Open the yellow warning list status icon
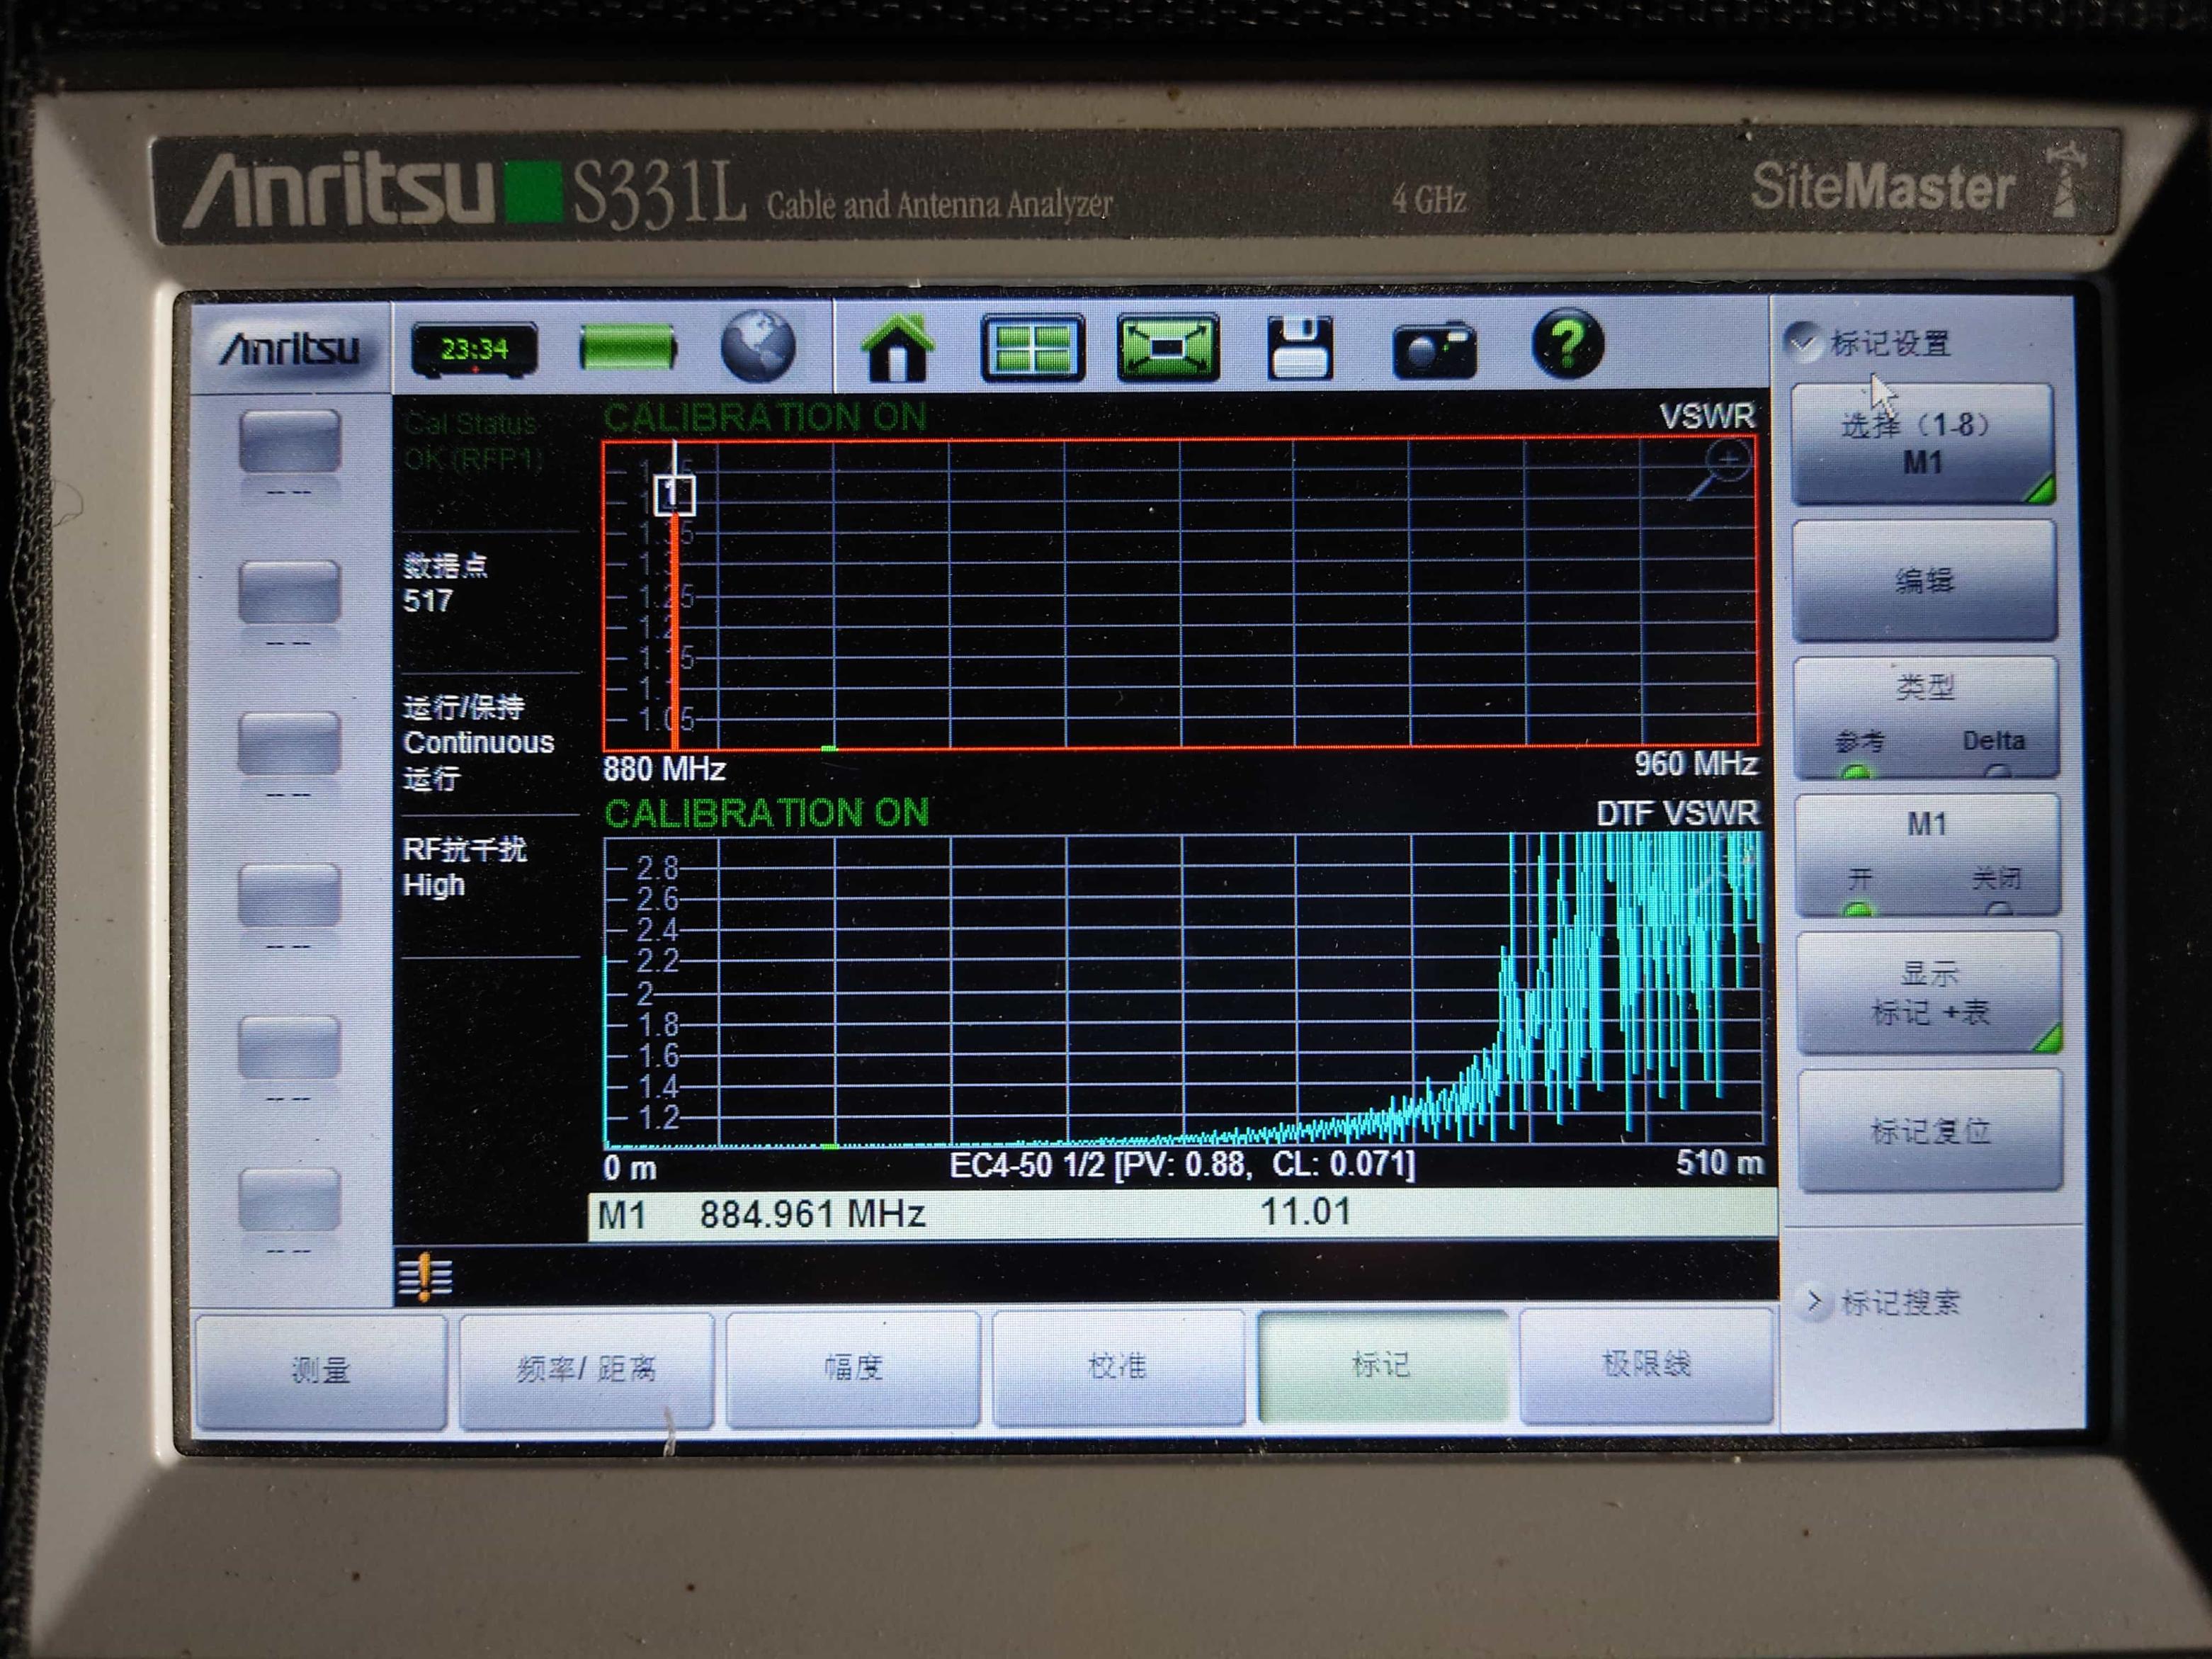 pyautogui.click(x=425, y=1277)
